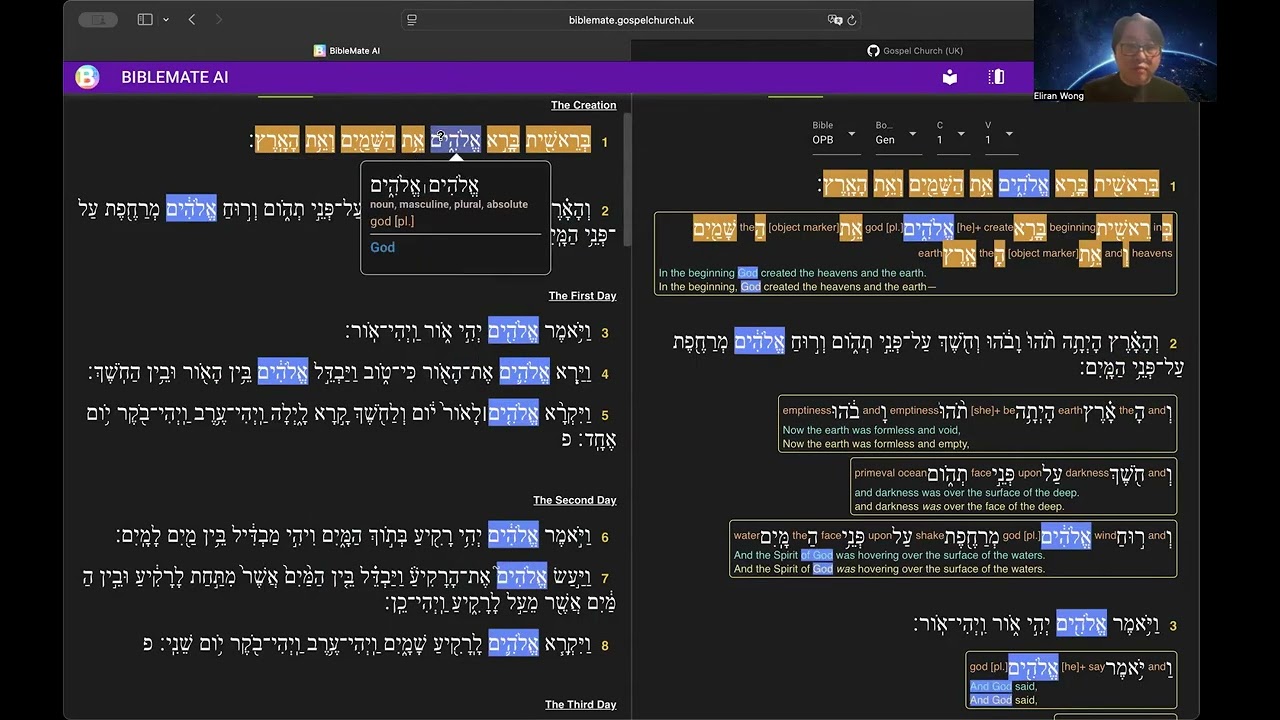Click 'Now the earth was formless and void' line
Screen dimensions: 1280x720
pyautogui.click(x=869, y=430)
